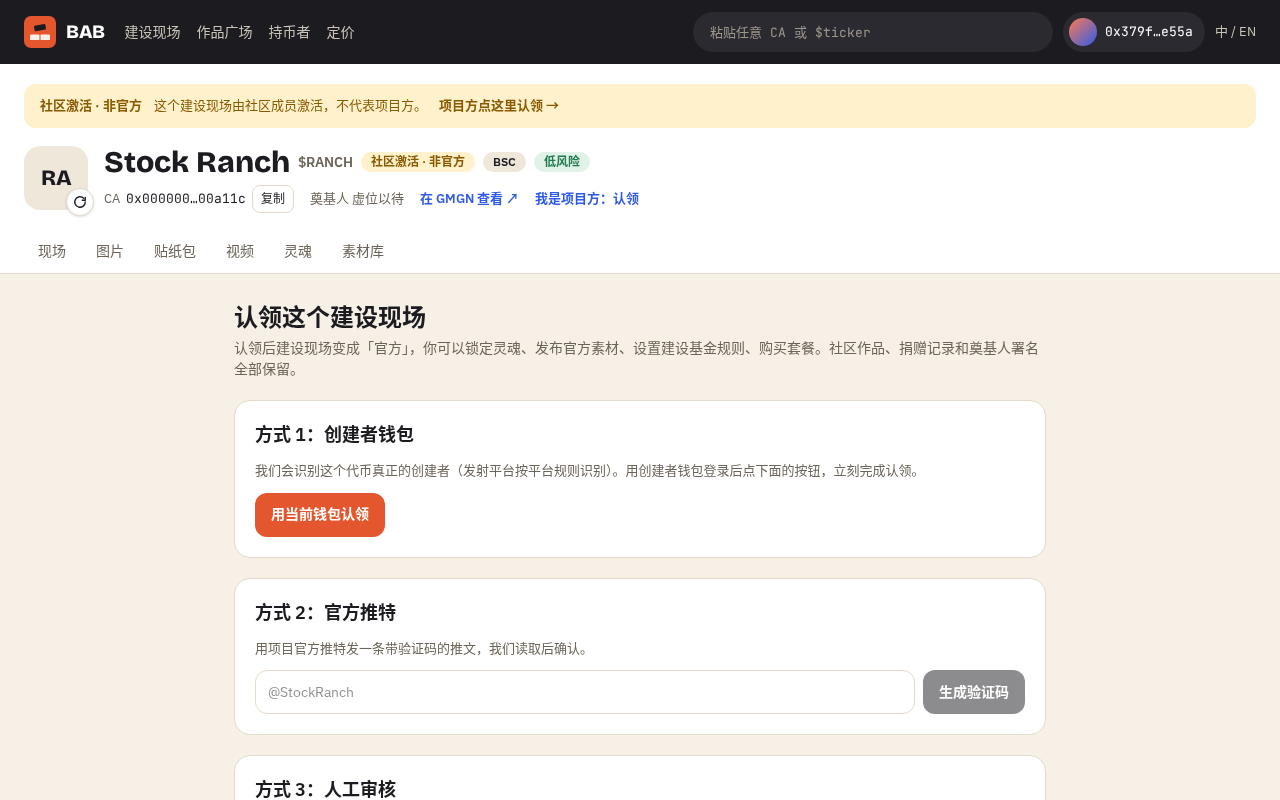Open 定价 pricing page
1280x800 pixels.
pos(341,32)
